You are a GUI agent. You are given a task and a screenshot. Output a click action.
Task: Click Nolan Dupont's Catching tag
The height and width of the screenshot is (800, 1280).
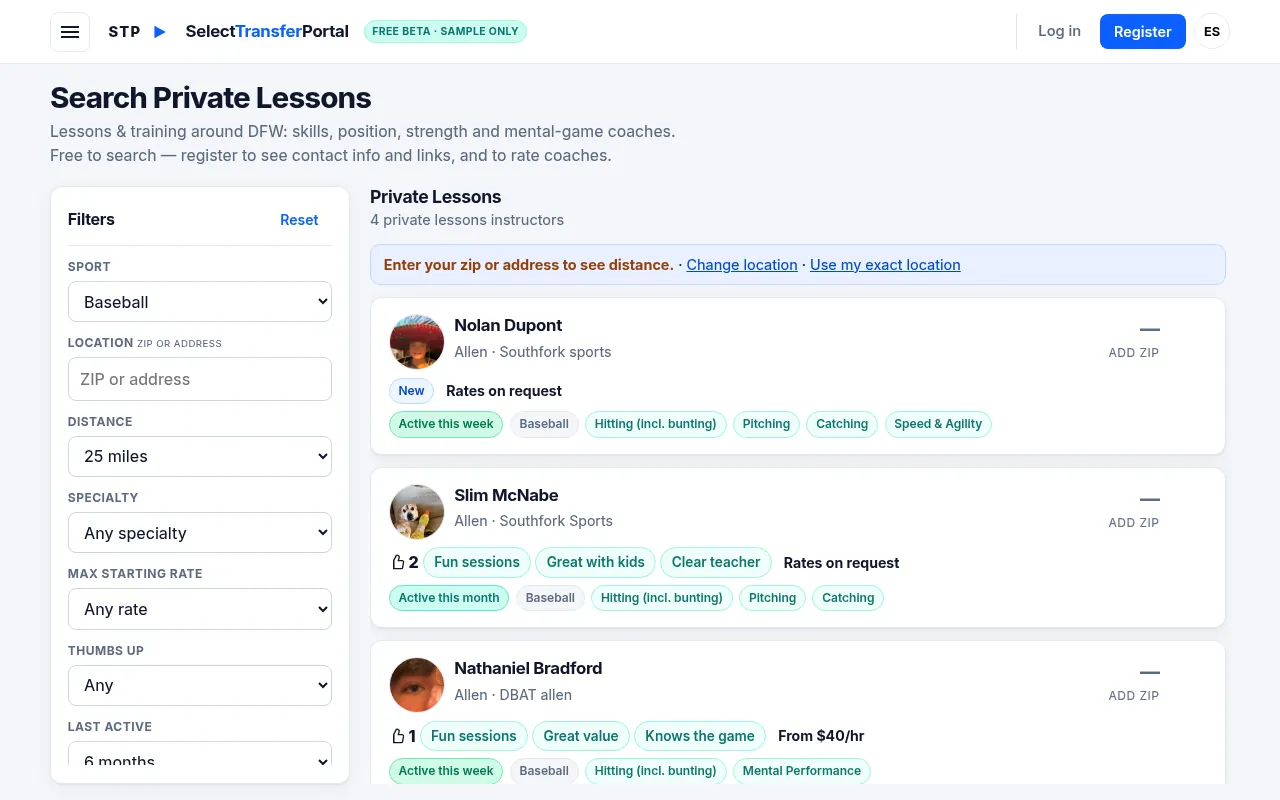pos(842,424)
